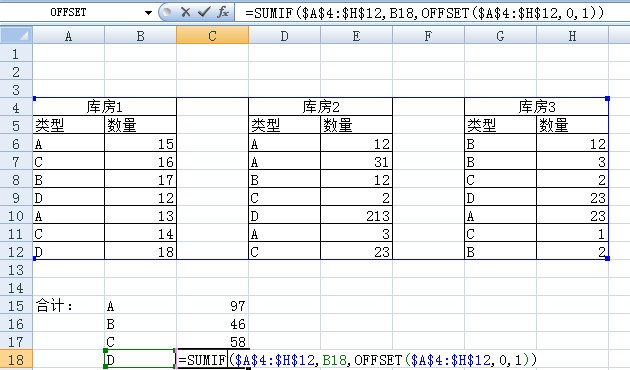630x370 pixels.
Task: Click the SUMIF formula in cell C18
Action: click(x=358, y=359)
